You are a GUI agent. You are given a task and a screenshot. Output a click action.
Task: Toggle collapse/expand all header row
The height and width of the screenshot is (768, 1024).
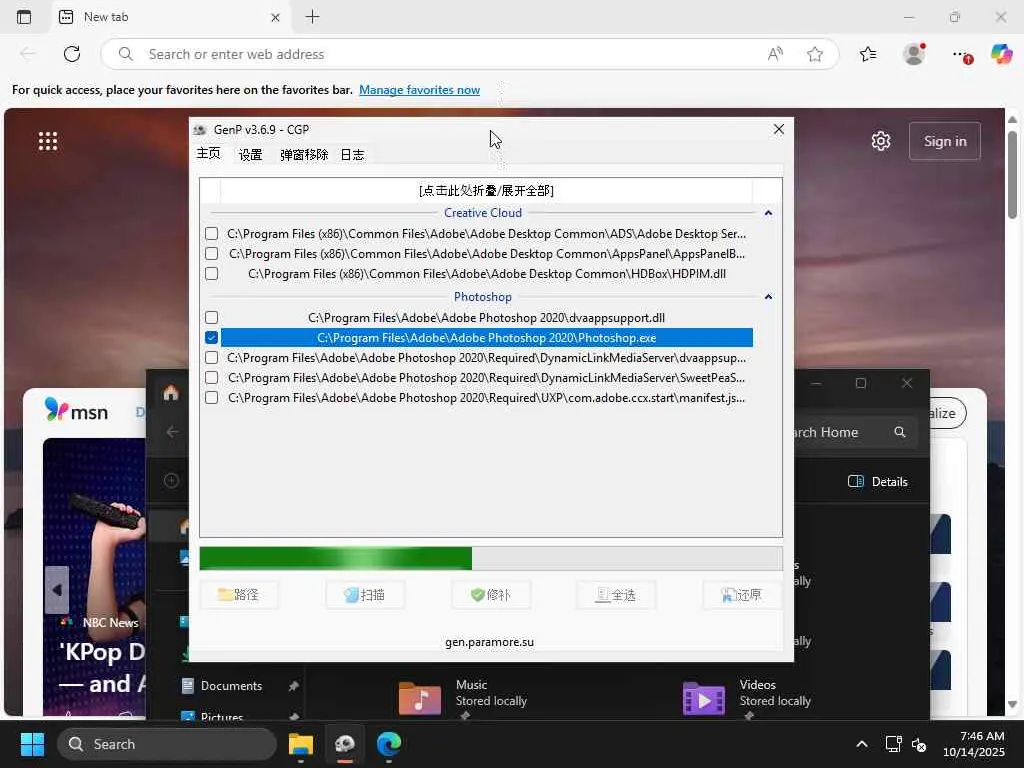pyautogui.click(x=486, y=191)
